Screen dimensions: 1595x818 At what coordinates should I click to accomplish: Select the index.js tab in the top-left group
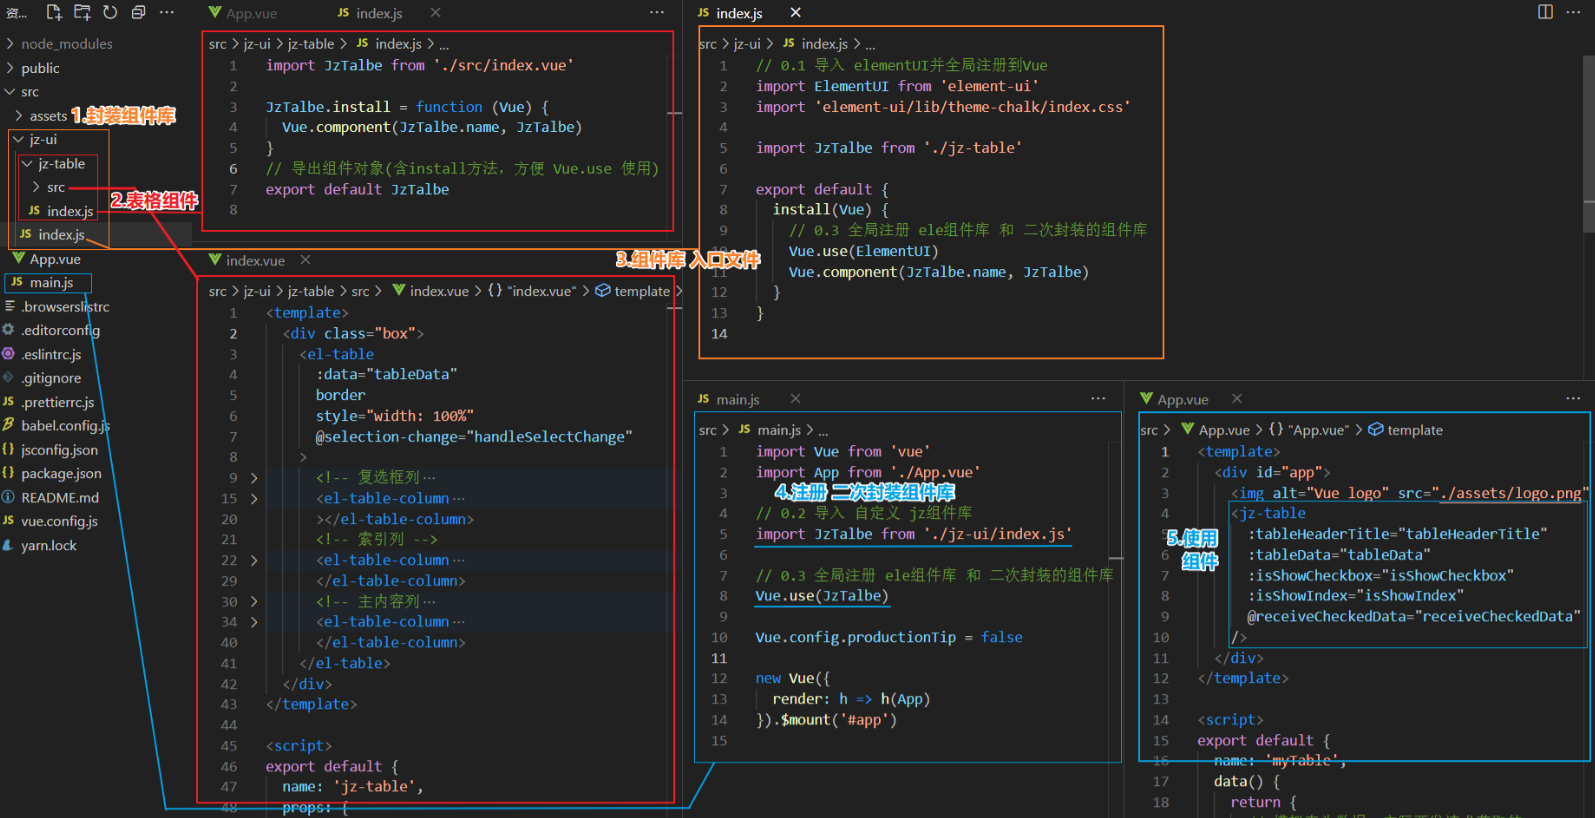(370, 13)
